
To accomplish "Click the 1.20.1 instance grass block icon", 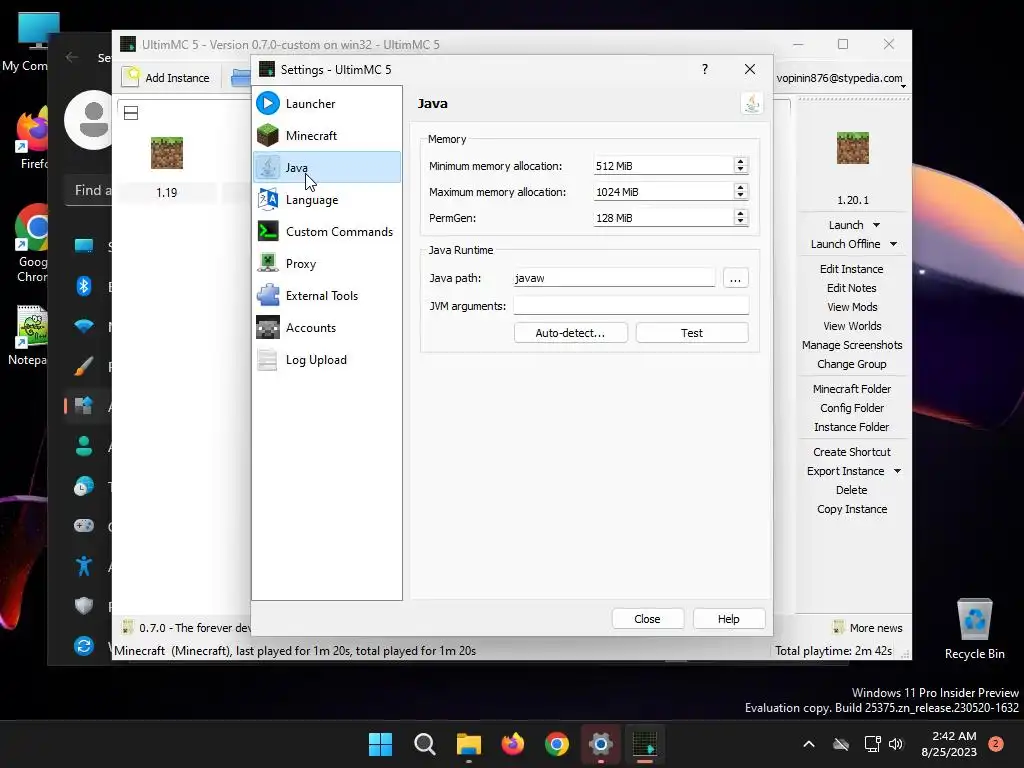I will (x=852, y=148).
